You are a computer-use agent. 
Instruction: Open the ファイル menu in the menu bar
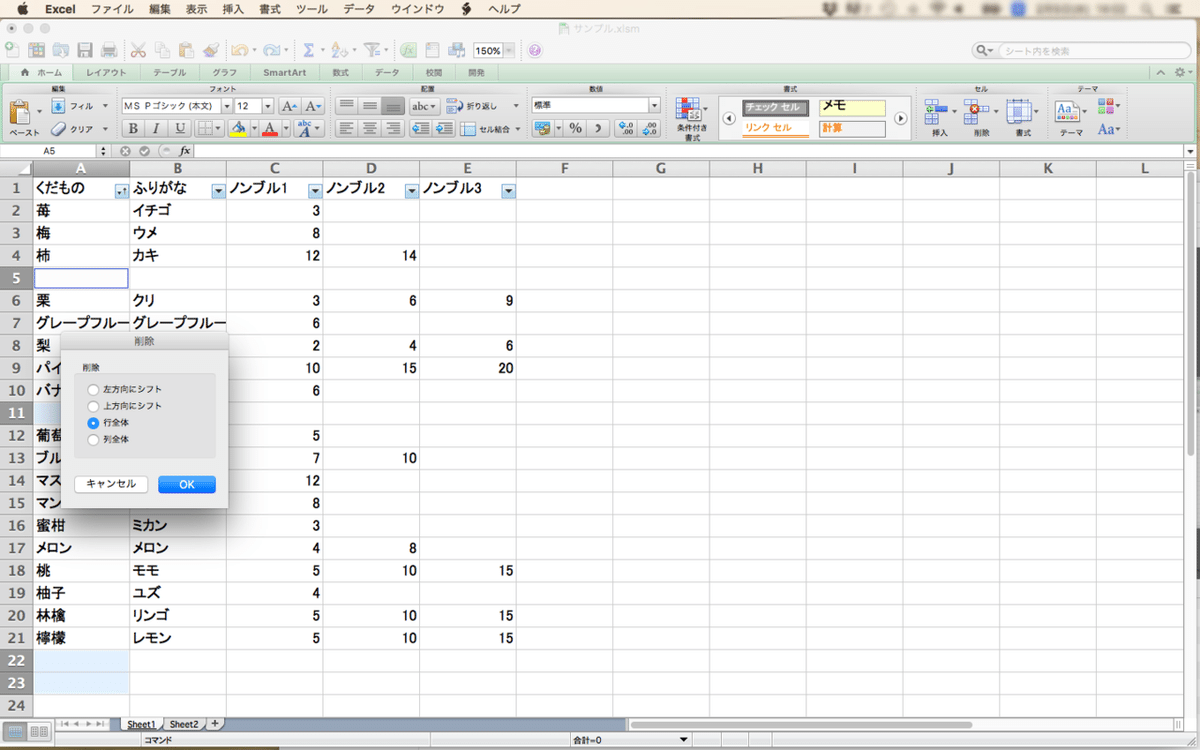(x=112, y=8)
